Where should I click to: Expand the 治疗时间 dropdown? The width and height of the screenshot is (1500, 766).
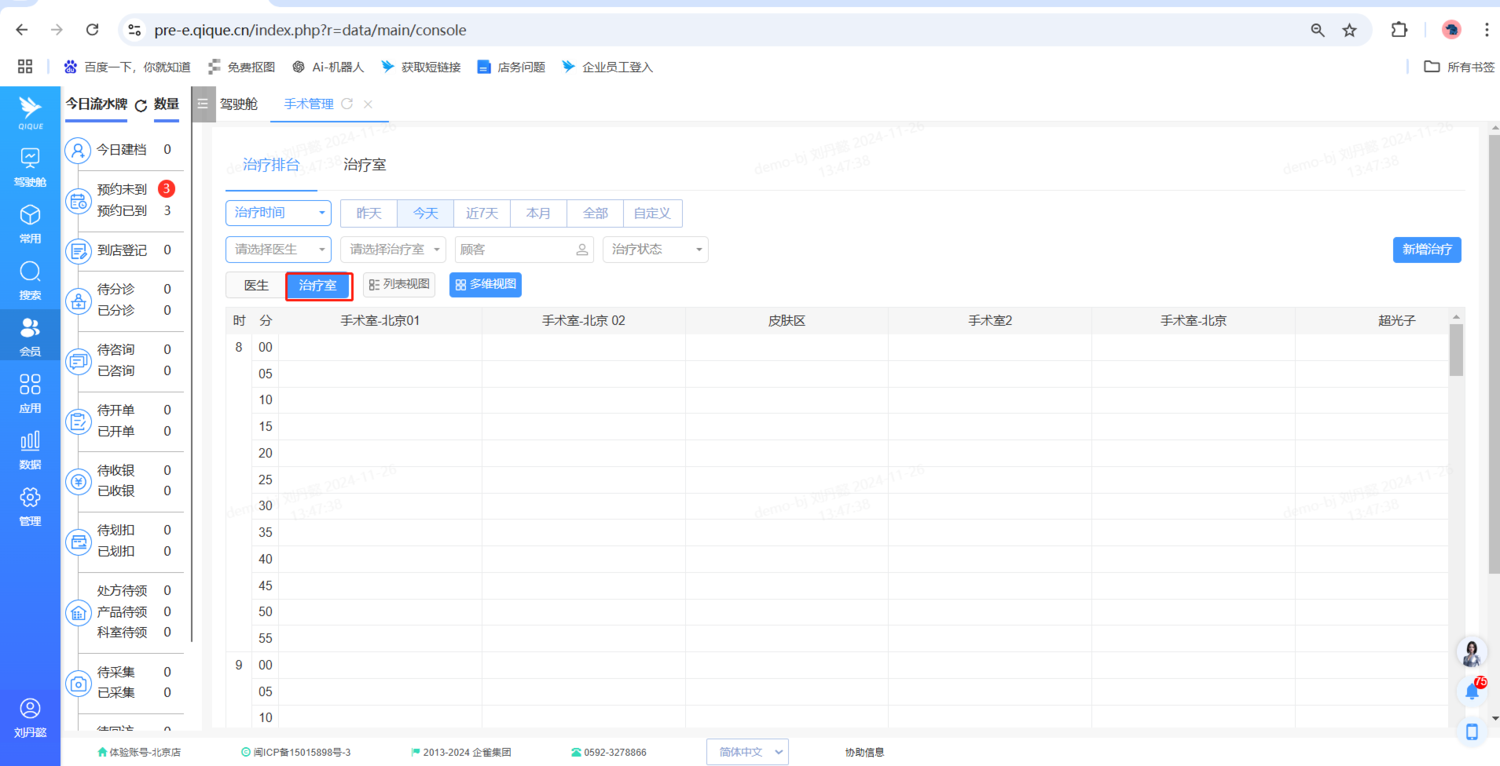click(x=278, y=213)
